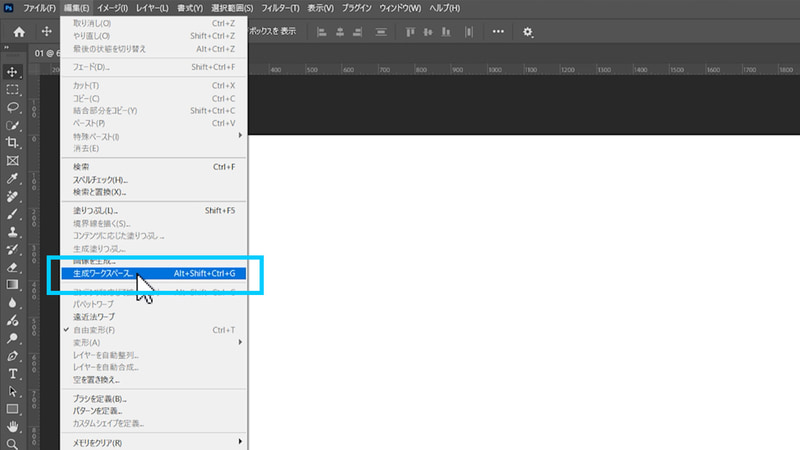The width and height of the screenshot is (800, 450).
Task: Align right edges in options bar
Action: [x=358, y=32]
